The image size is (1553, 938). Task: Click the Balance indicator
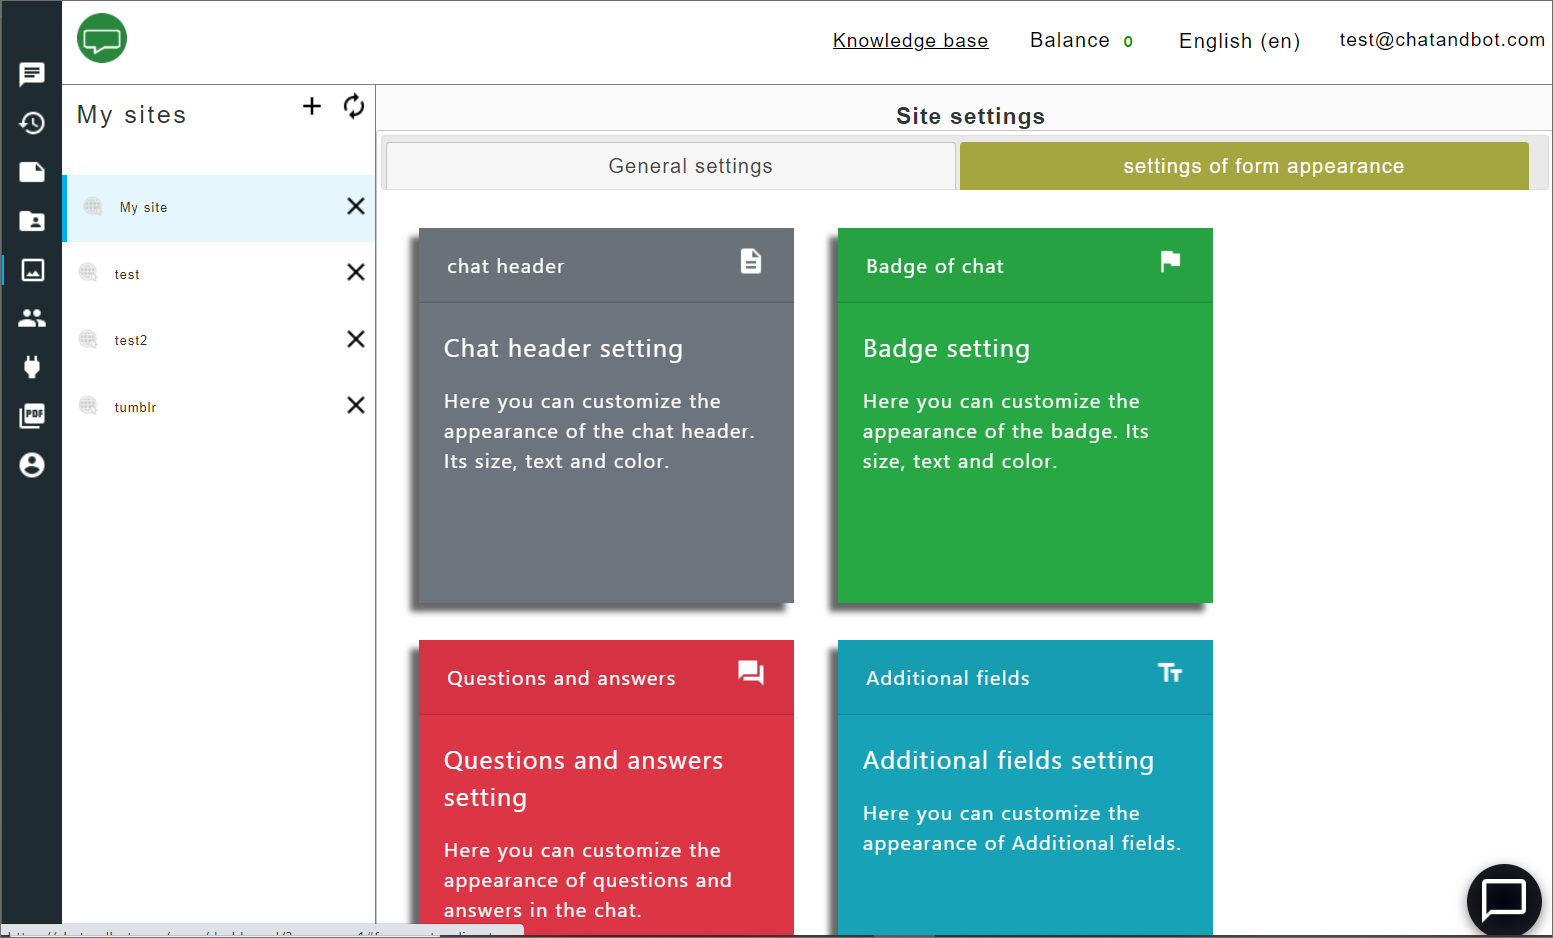1081,40
